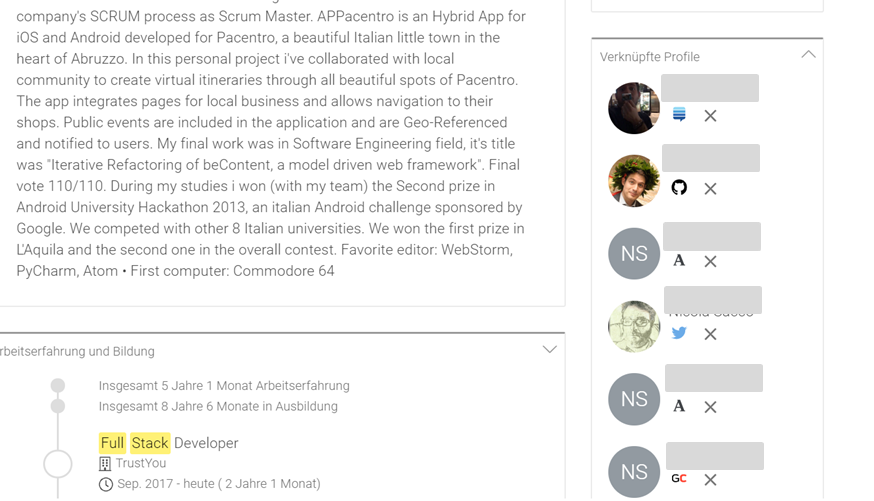The image size is (874, 501).
Task: Select the Twitter profile sketch avatar
Action: (634, 326)
